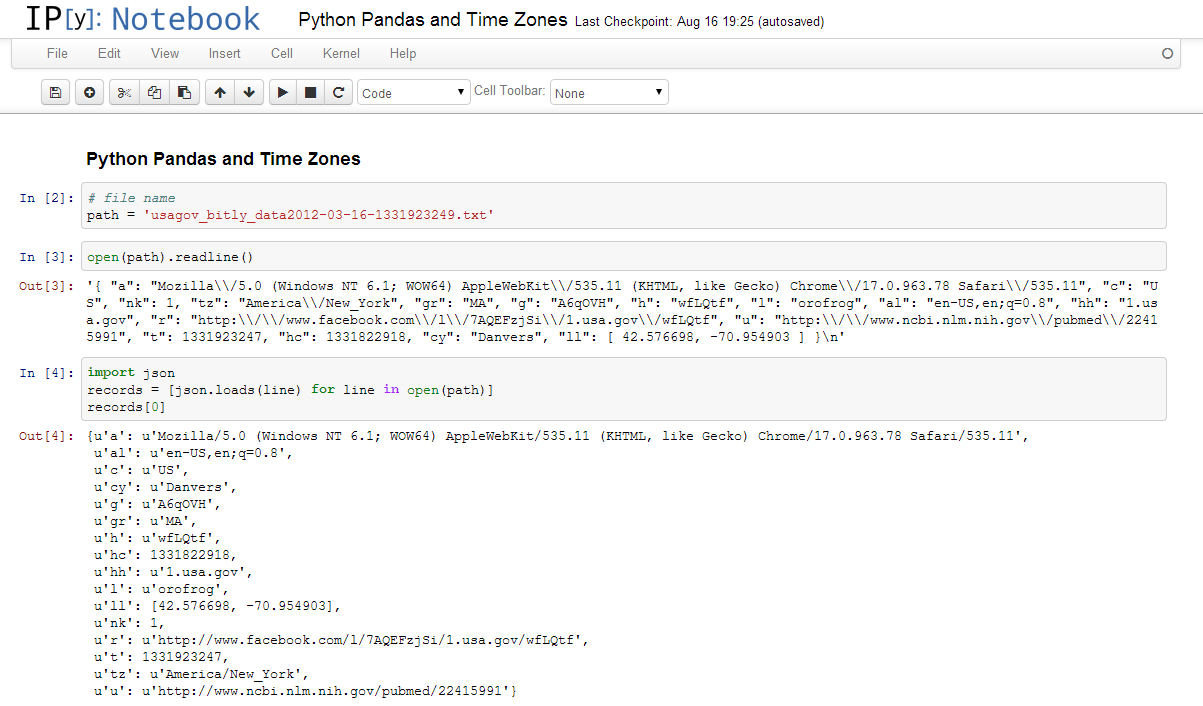Screen dimensions: 1203x706
Task: Click the notebook title to rename it
Action: (x=432, y=20)
